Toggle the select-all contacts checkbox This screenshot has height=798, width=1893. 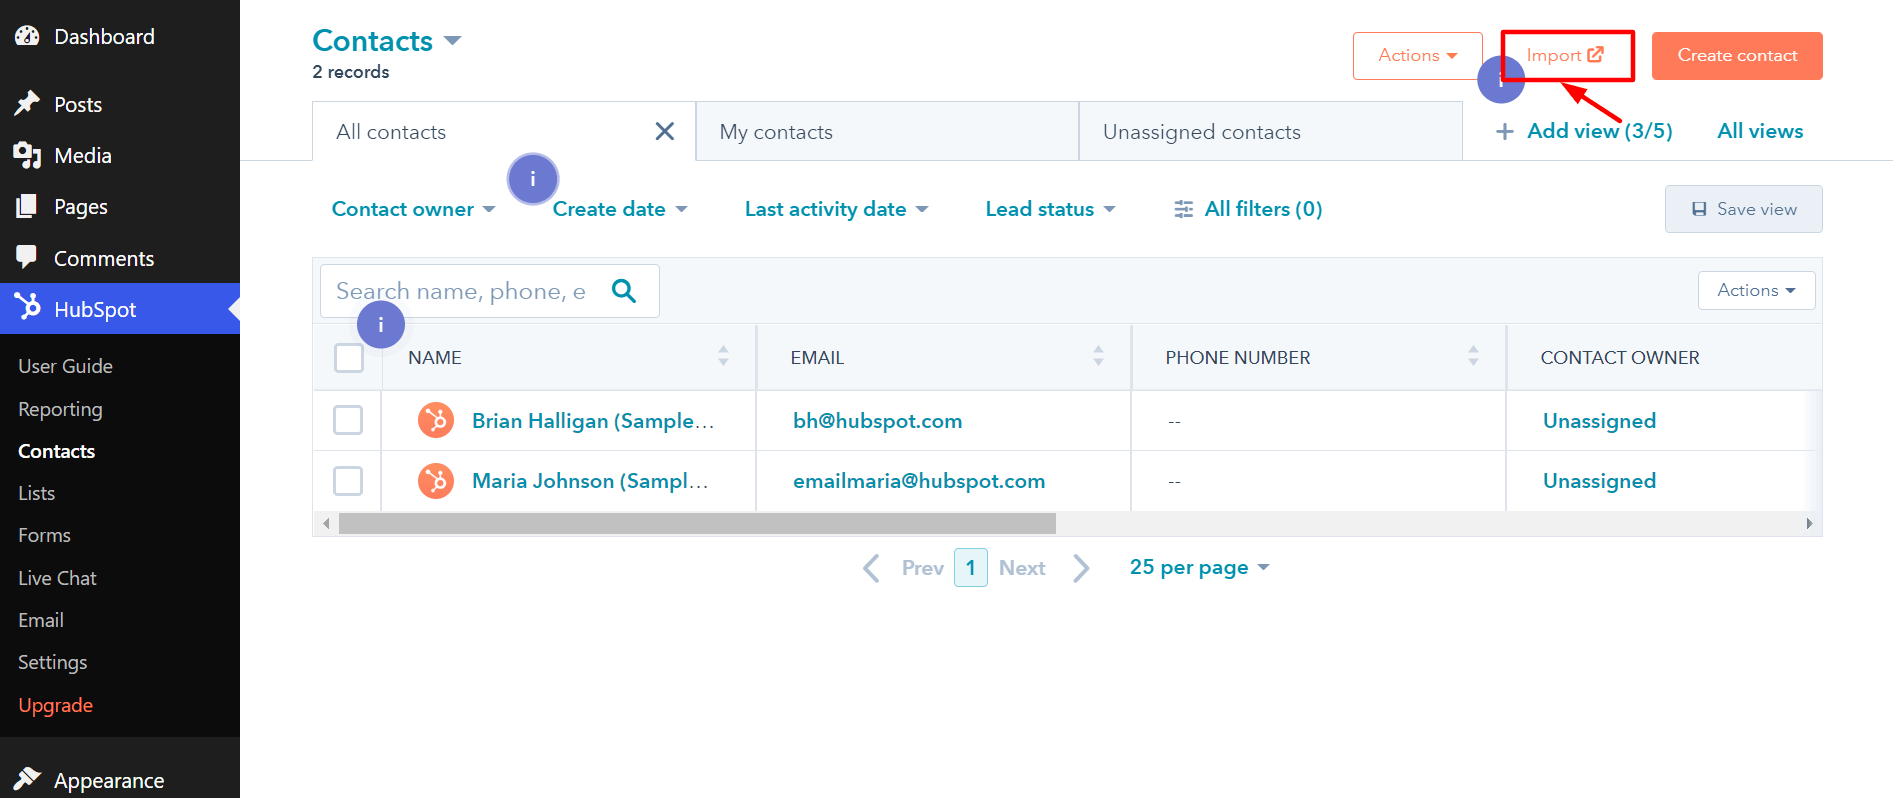pyautogui.click(x=349, y=358)
